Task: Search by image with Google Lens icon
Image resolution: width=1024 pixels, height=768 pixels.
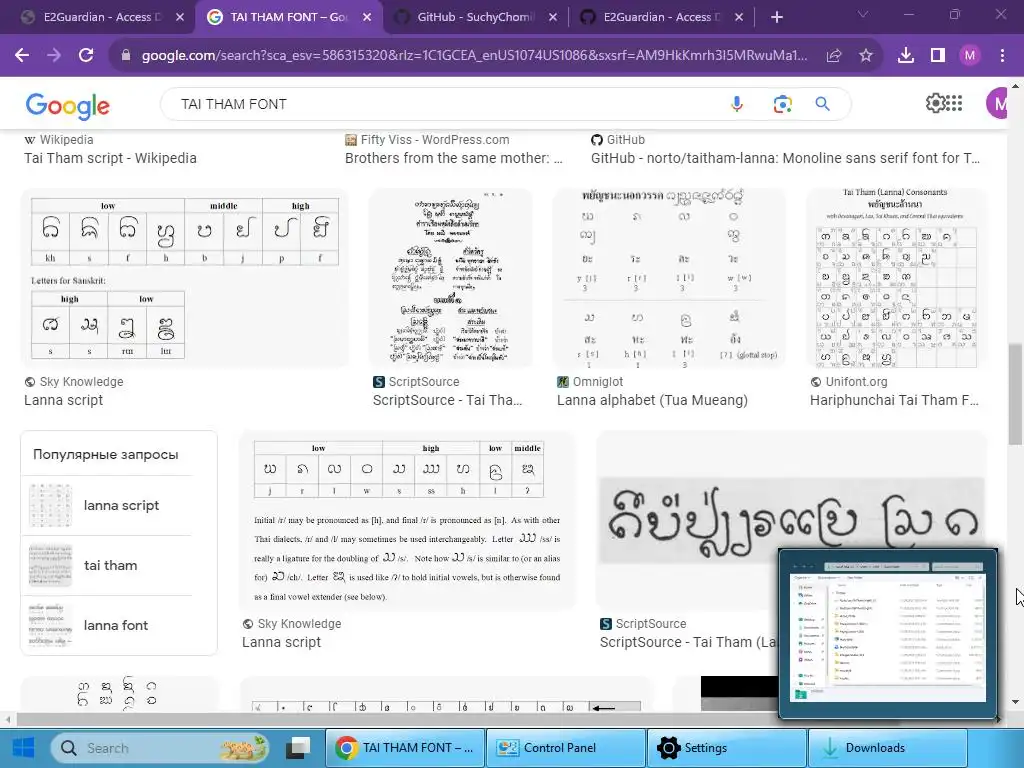Action: click(782, 104)
